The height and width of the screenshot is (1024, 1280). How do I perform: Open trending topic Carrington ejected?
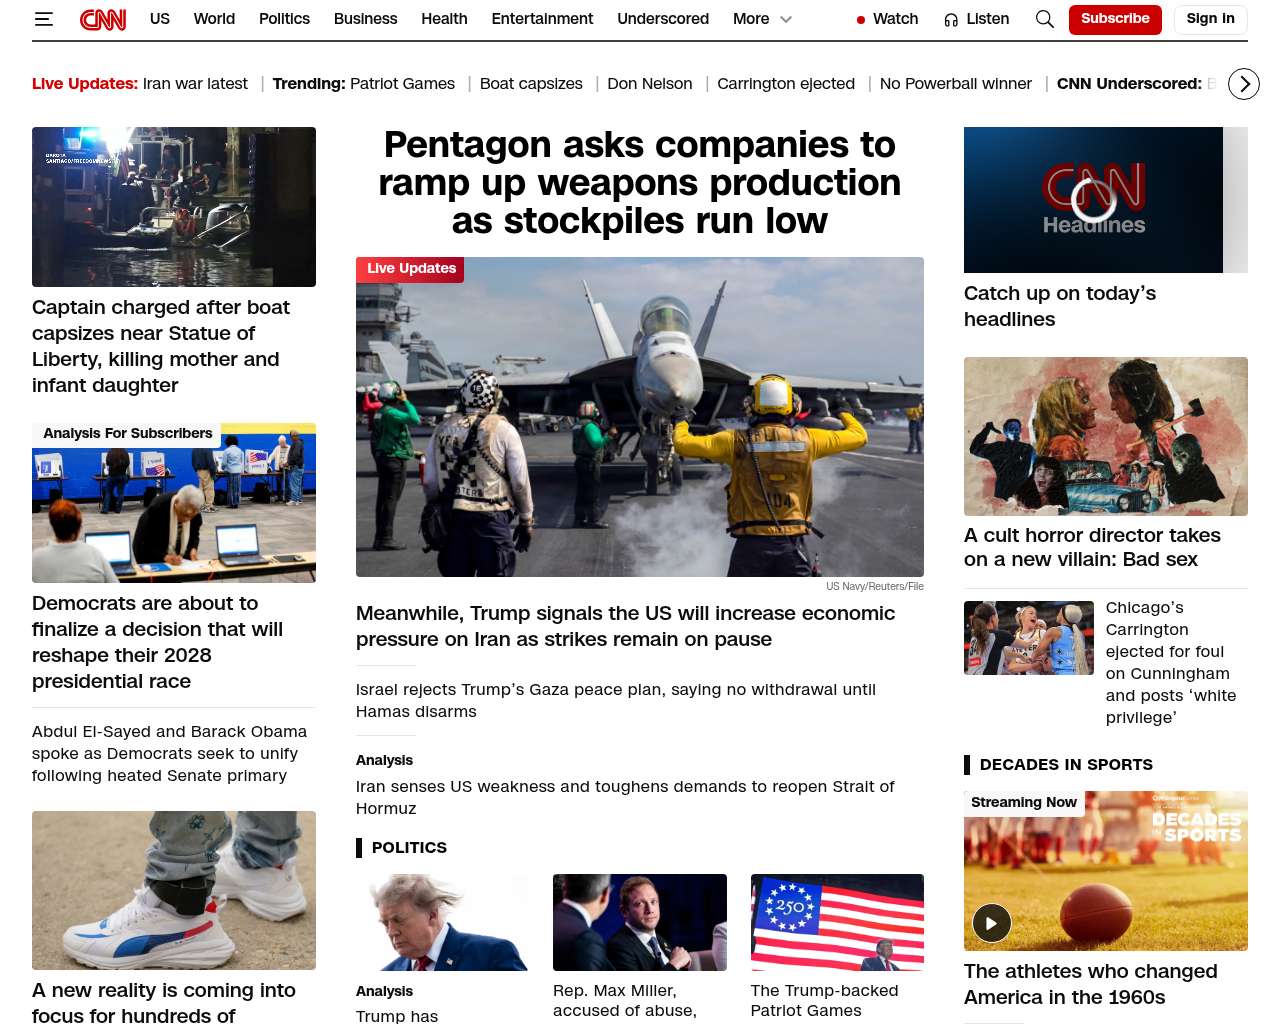pyautogui.click(x=786, y=84)
